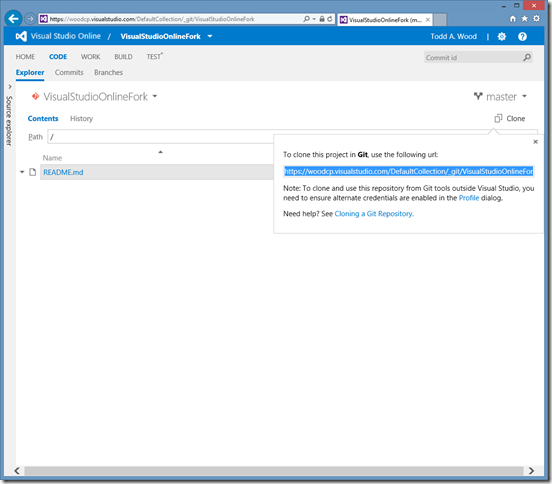Click the README.md file icon
The width and height of the screenshot is (552, 484).
pyautogui.click(x=33, y=172)
